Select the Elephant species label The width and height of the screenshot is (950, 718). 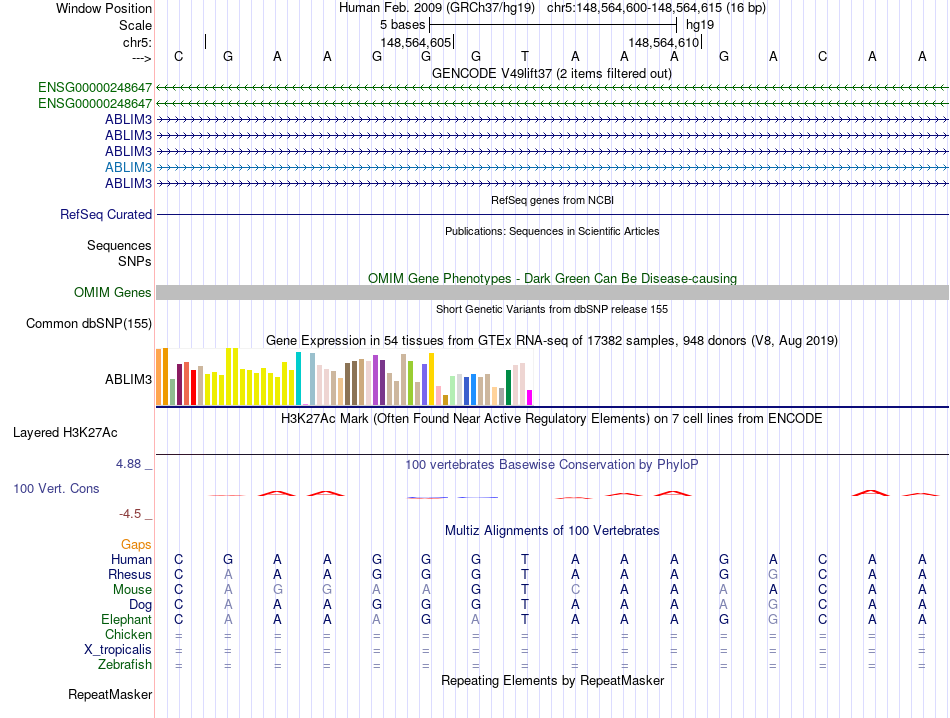[126, 619]
